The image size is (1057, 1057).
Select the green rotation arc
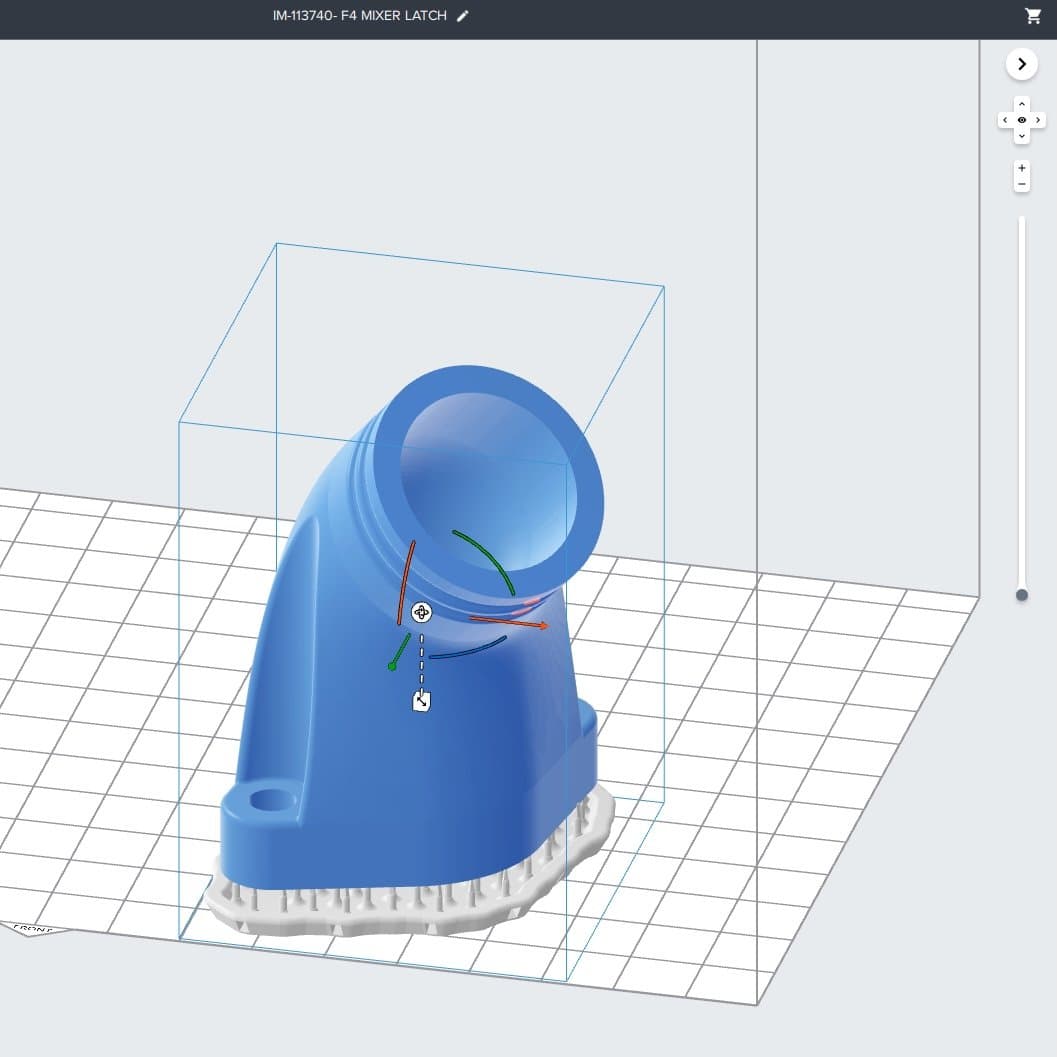coord(487,558)
